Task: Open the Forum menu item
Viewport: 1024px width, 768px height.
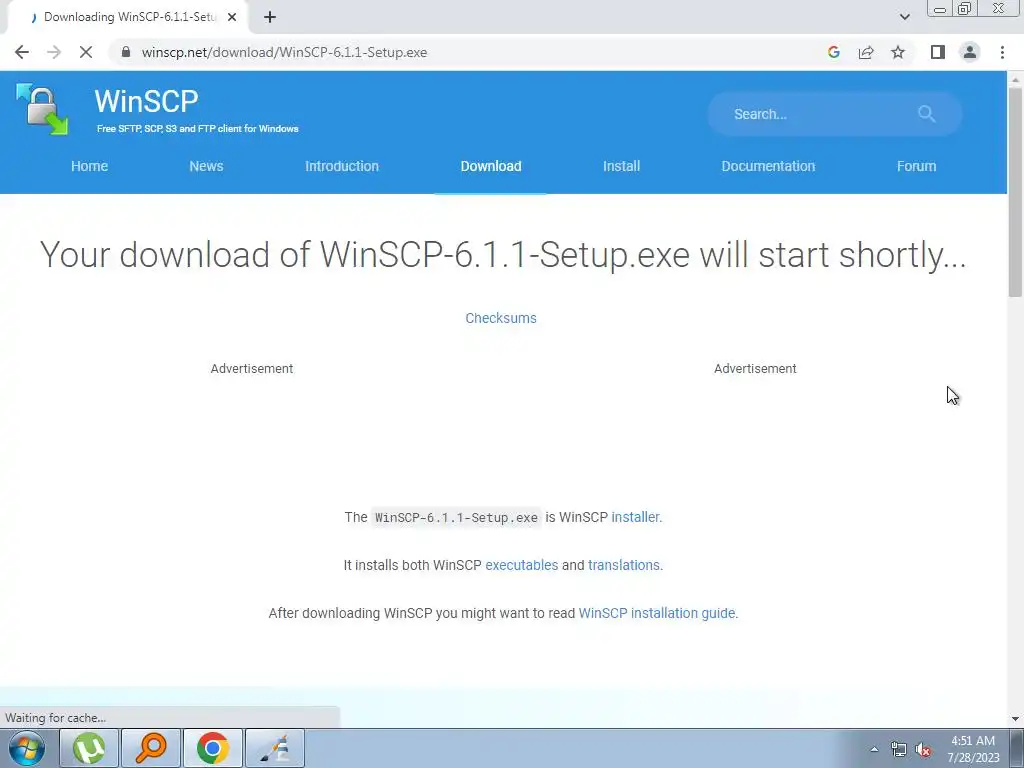Action: click(916, 166)
